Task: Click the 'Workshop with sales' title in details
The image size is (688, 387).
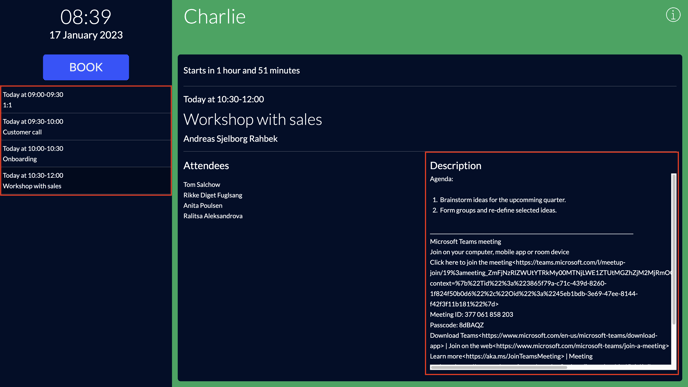Action: [x=253, y=119]
